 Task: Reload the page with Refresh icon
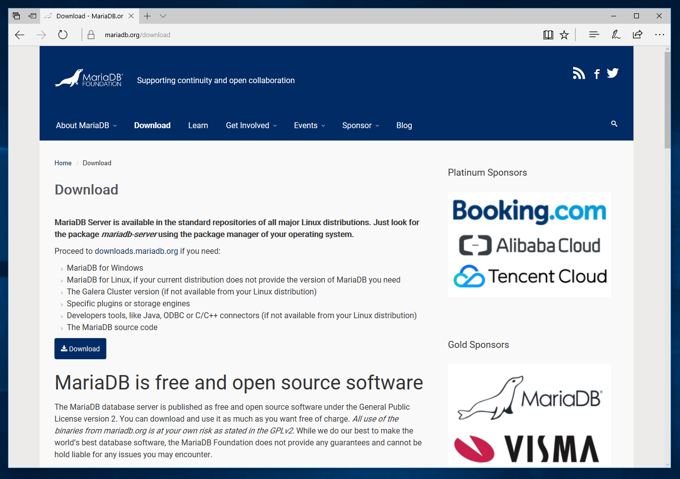[63, 35]
